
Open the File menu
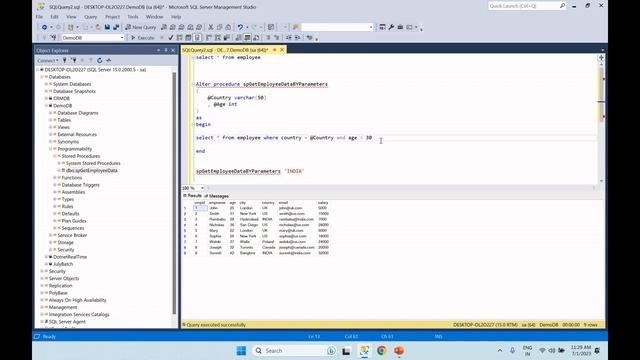[x=39, y=17]
